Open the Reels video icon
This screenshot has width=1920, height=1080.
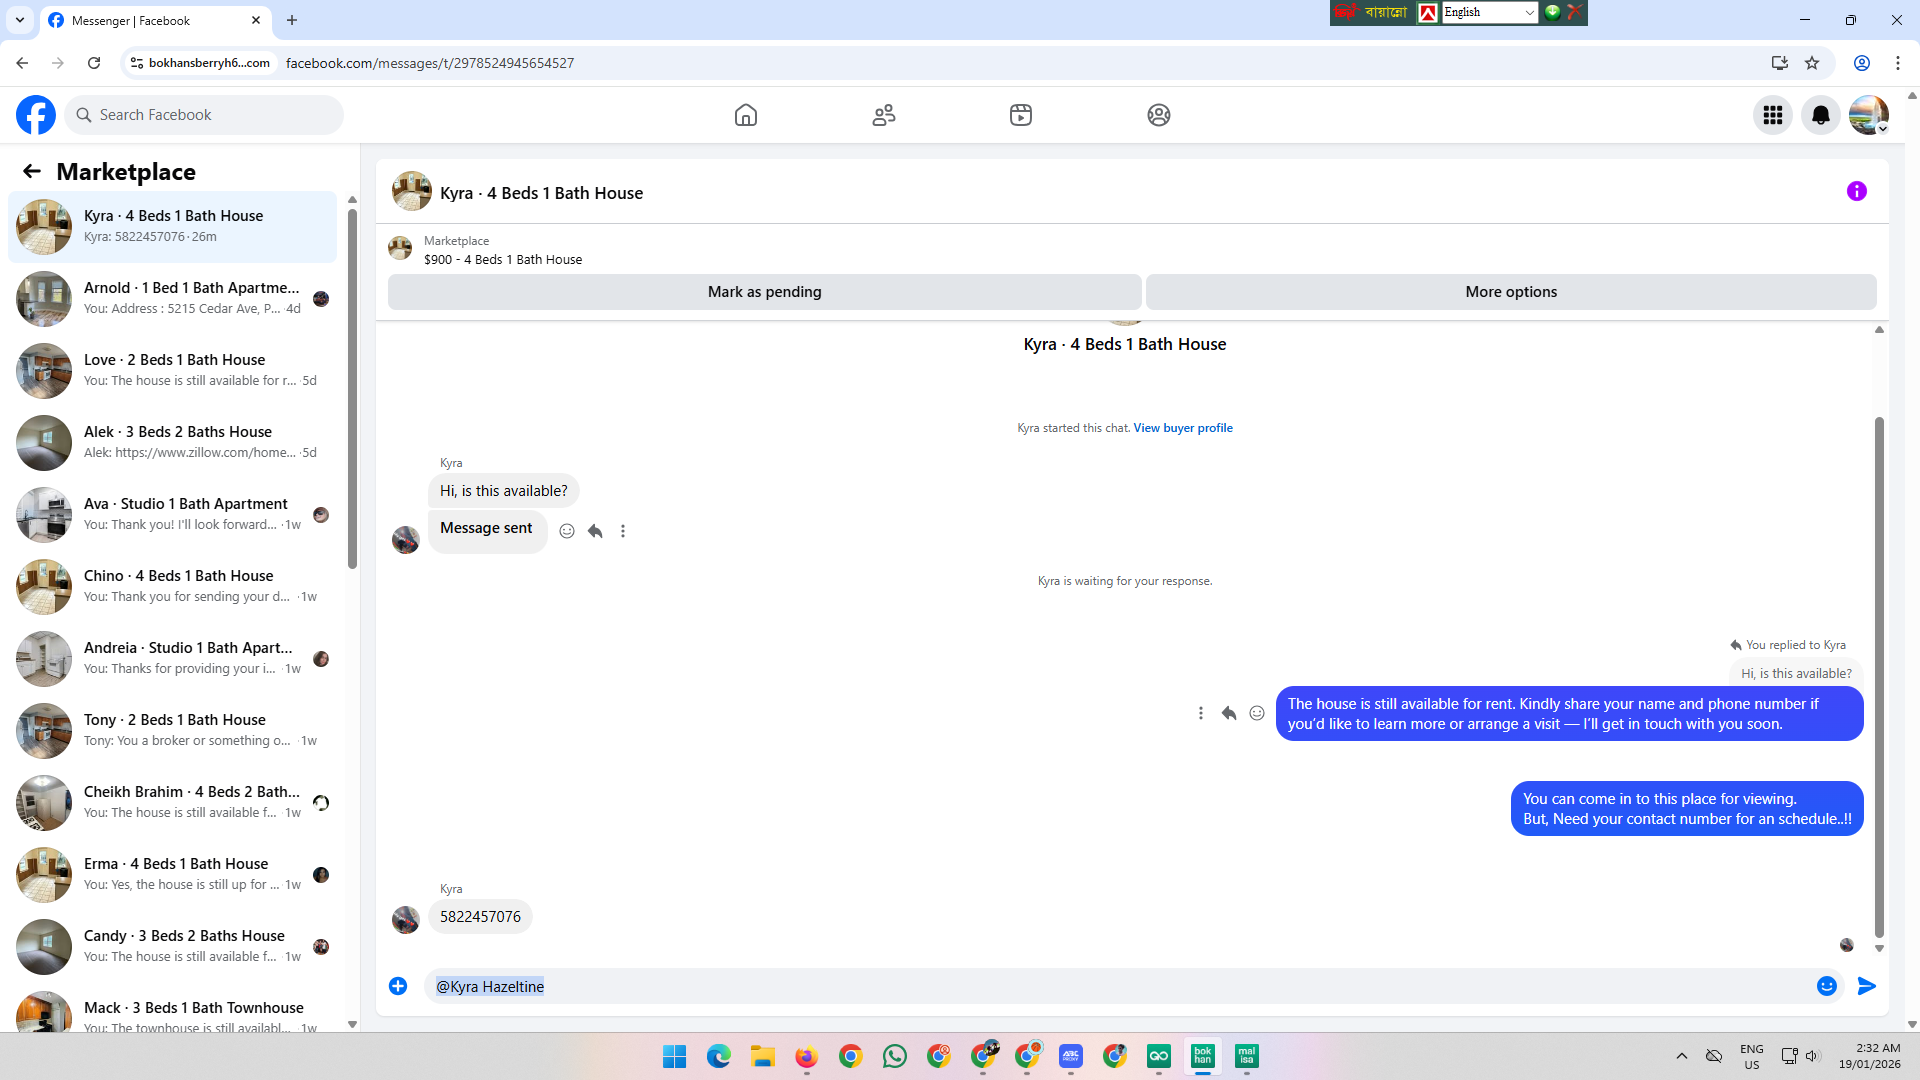(1021, 115)
